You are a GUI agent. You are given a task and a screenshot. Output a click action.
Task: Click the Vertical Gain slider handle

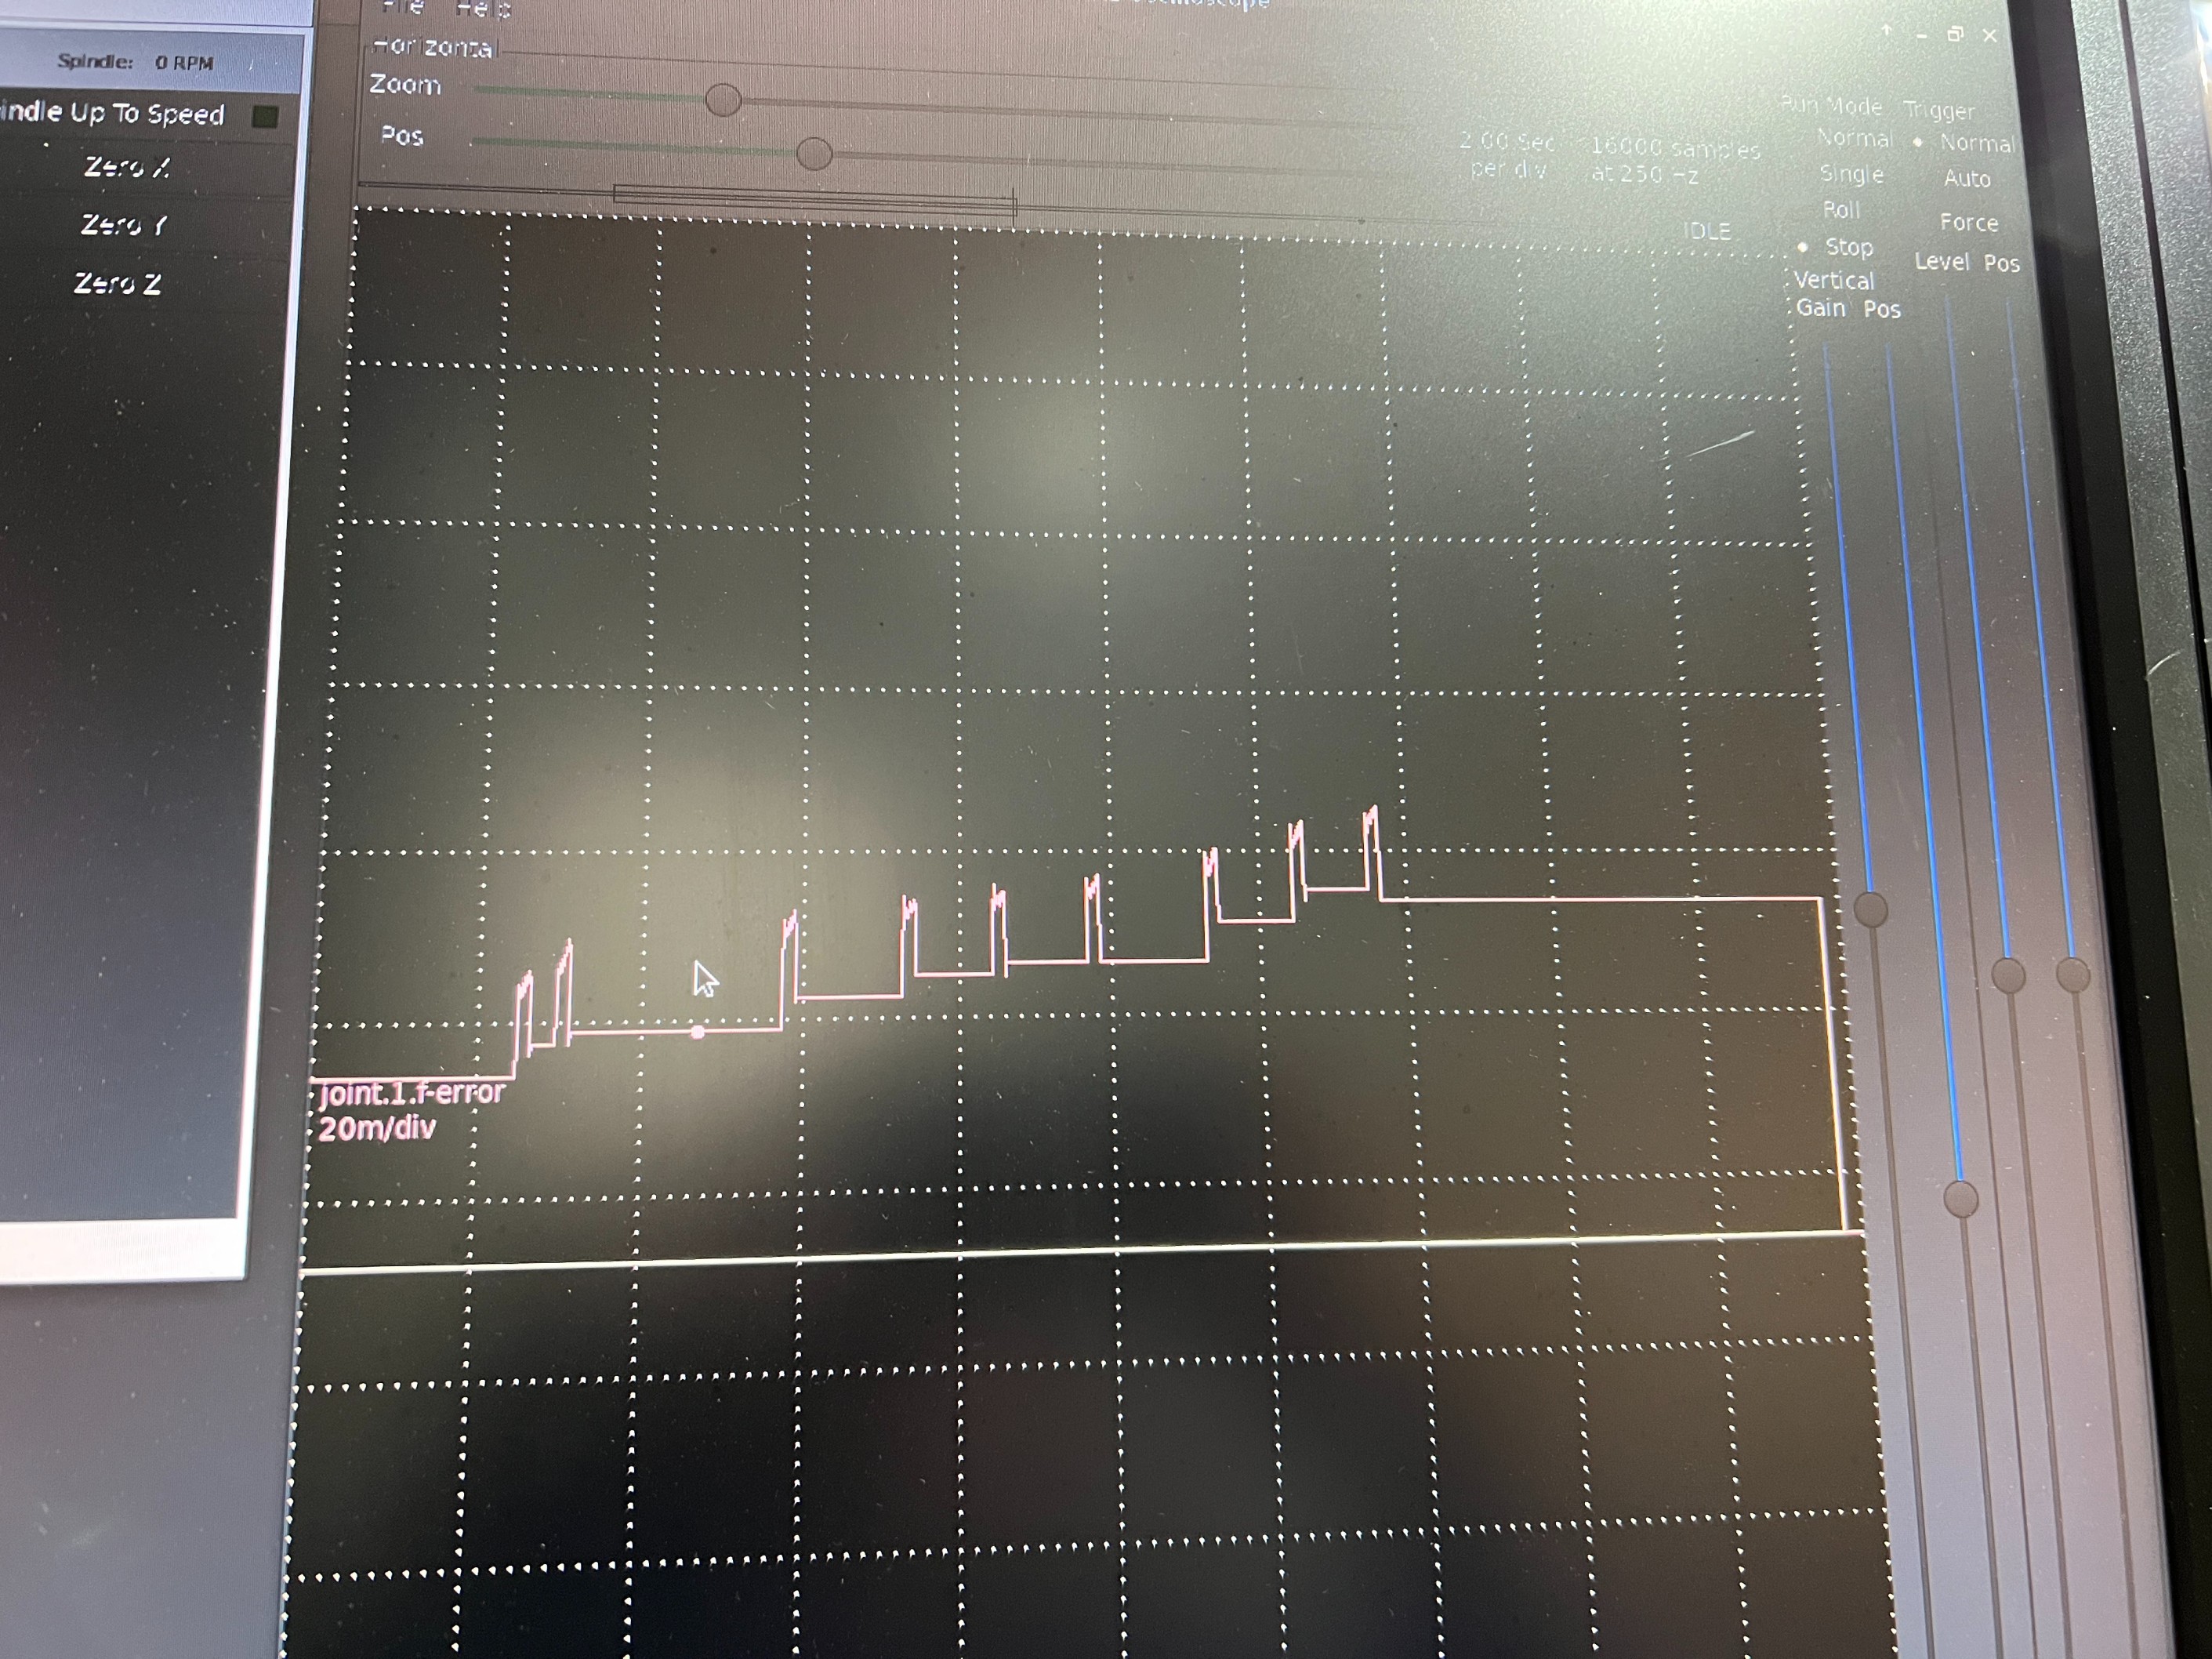[x=1870, y=909]
